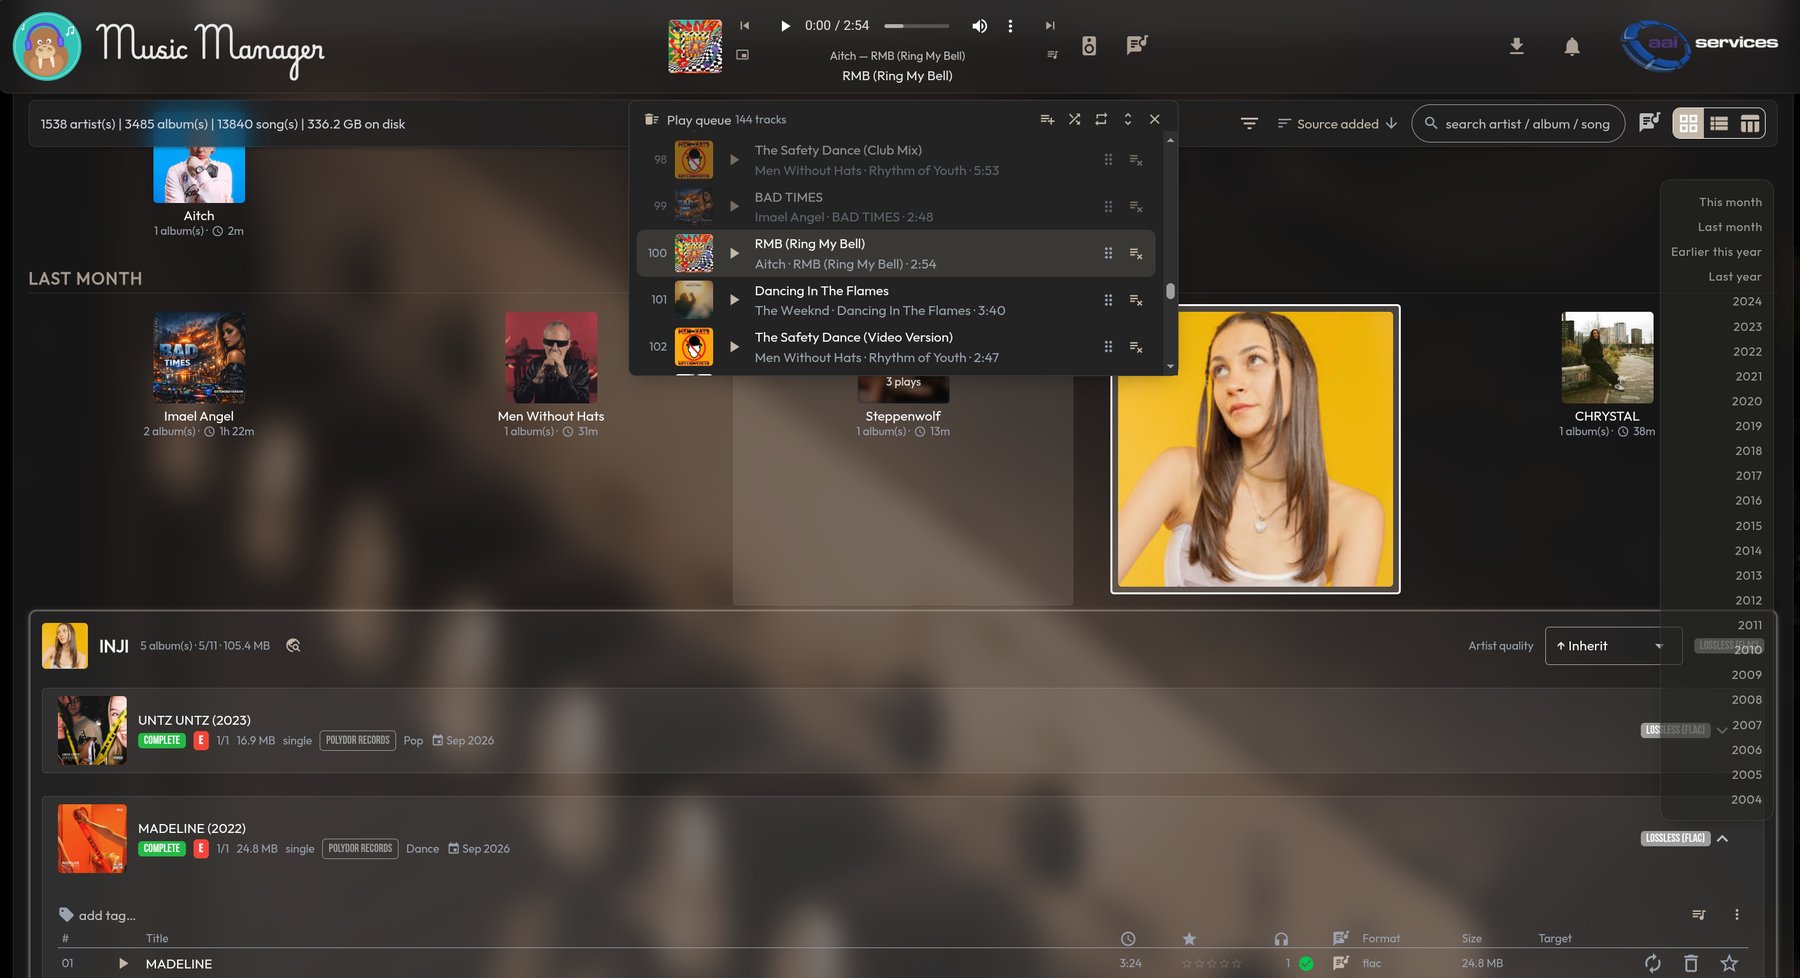Jump to year 2024
The width and height of the screenshot is (1800, 978).
pyautogui.click(x=1747, y=302)
